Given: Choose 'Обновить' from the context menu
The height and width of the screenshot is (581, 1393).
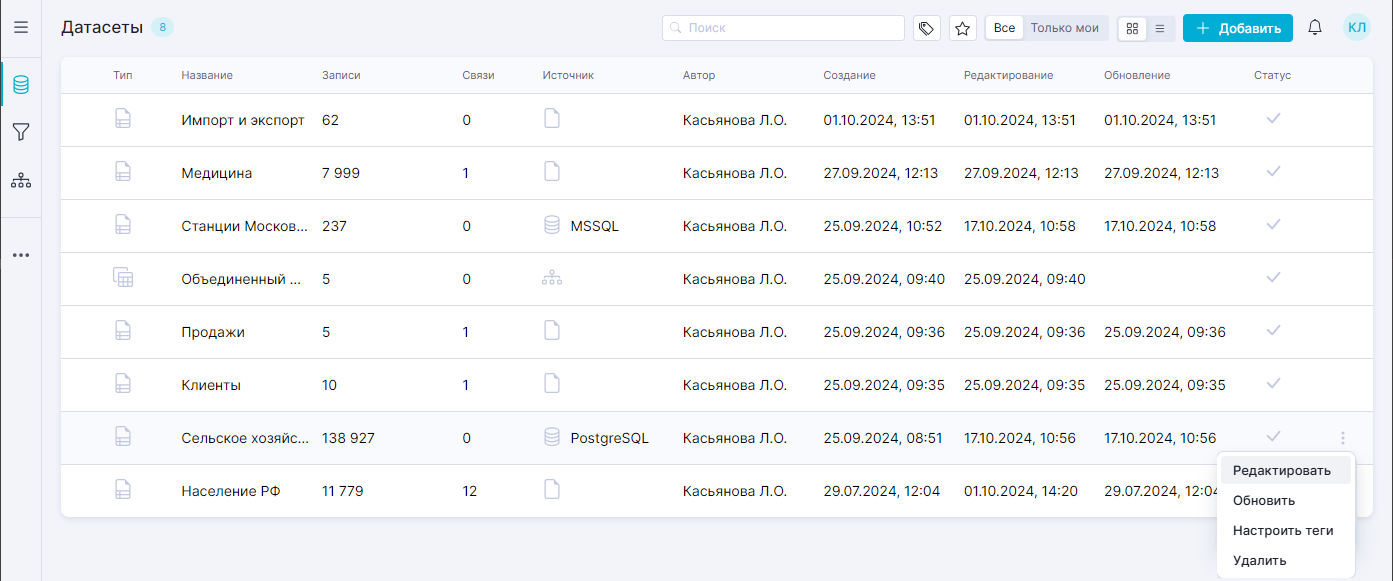Looking at the screenshot, I should tap(1264, 501).
